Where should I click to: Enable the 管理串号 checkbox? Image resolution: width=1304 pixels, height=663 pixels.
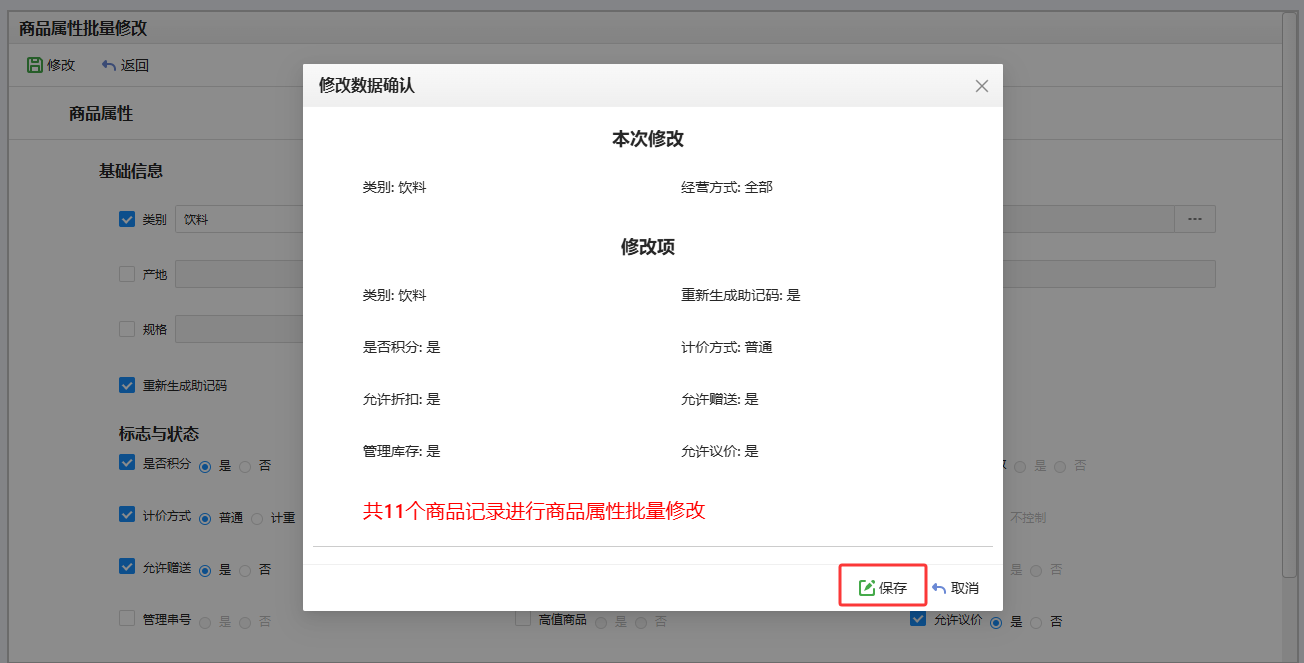pyautogui.click(x=127, y=618)
